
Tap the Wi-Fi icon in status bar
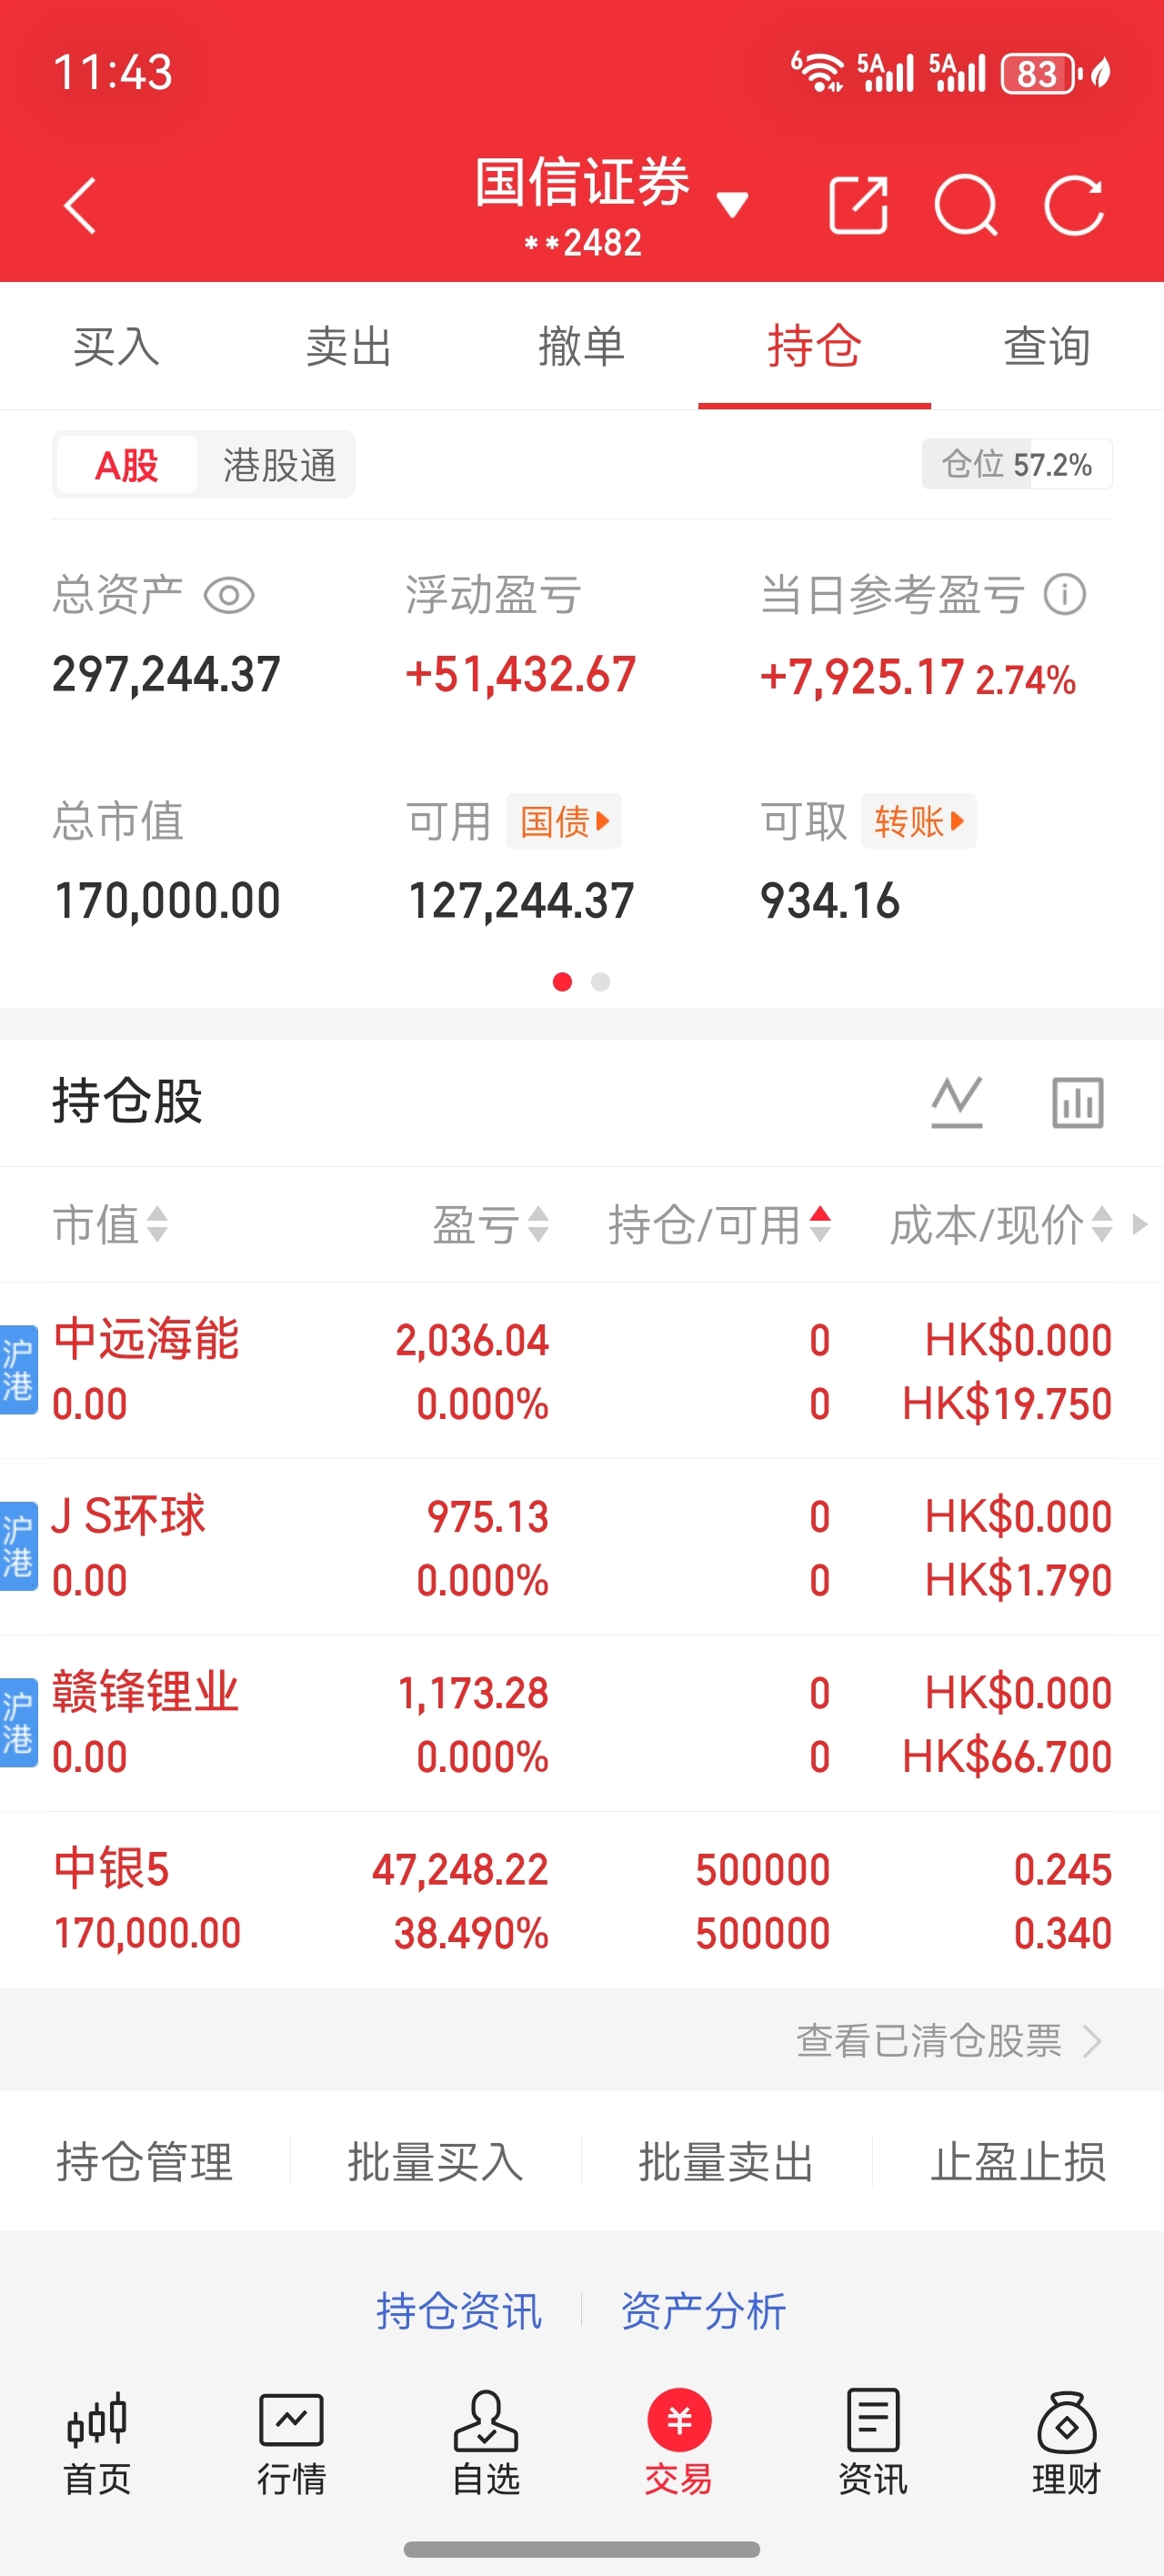pos(818,72)
